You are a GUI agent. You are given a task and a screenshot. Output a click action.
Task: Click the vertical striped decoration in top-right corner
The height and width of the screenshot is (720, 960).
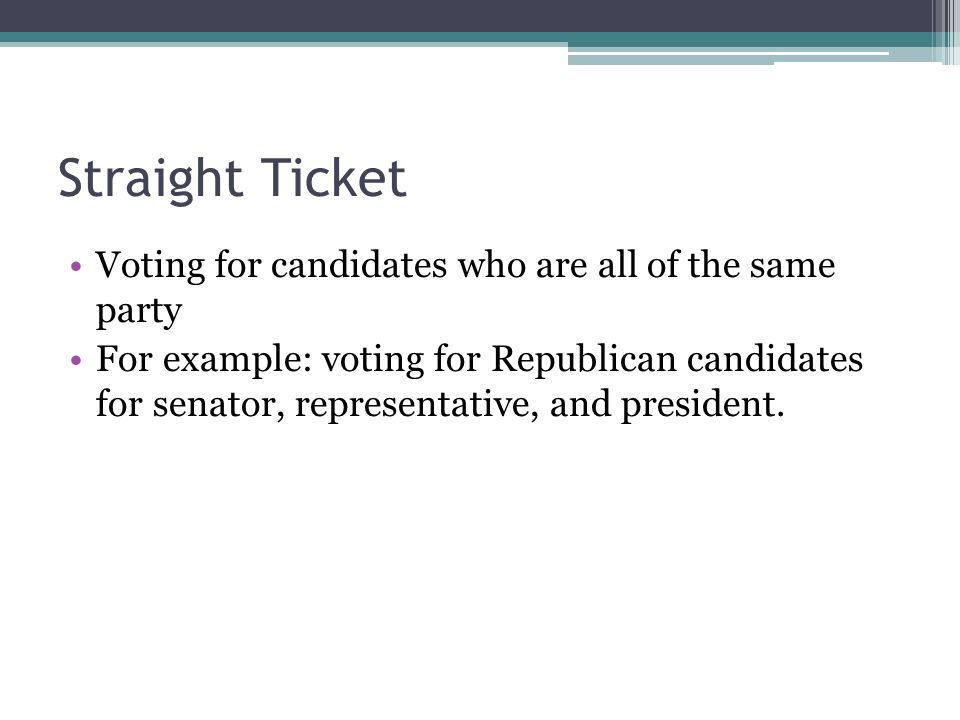(x=945, y=32)
